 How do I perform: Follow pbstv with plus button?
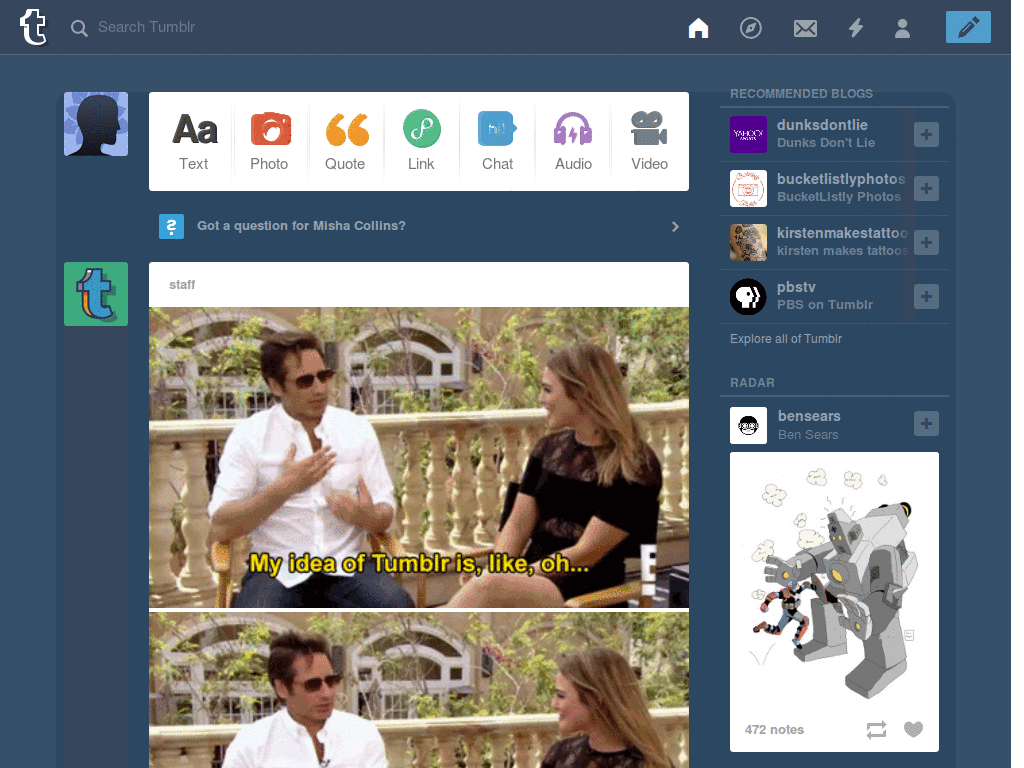click(926, 296)
